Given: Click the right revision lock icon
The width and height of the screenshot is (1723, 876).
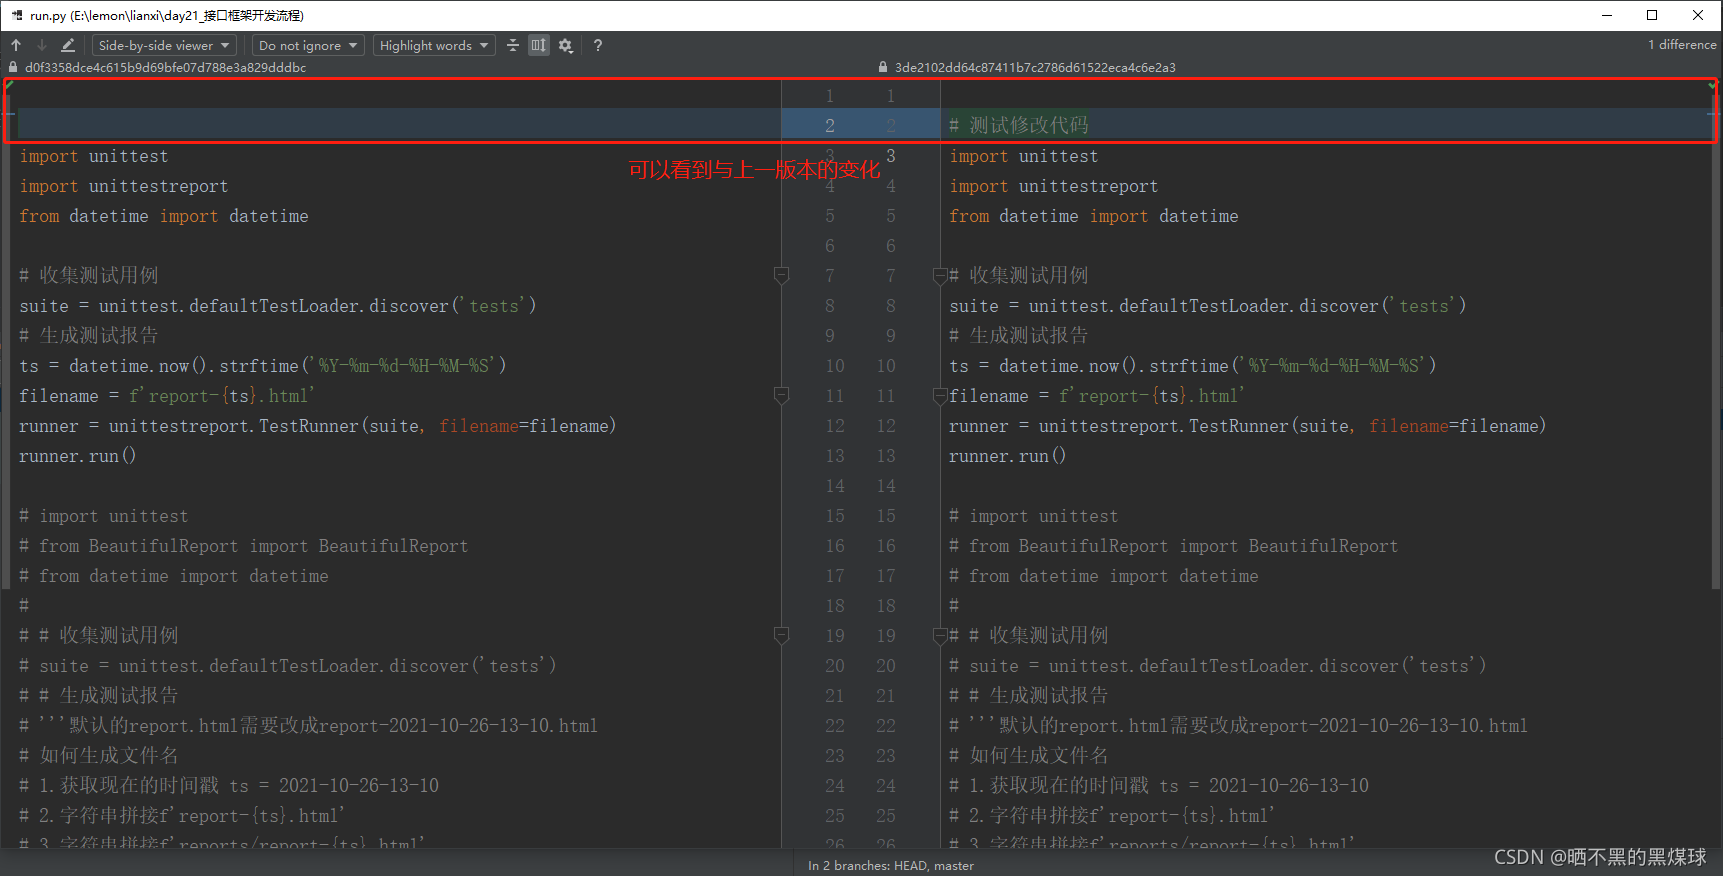Looking at the screenshot, I should tap(883, 68).
